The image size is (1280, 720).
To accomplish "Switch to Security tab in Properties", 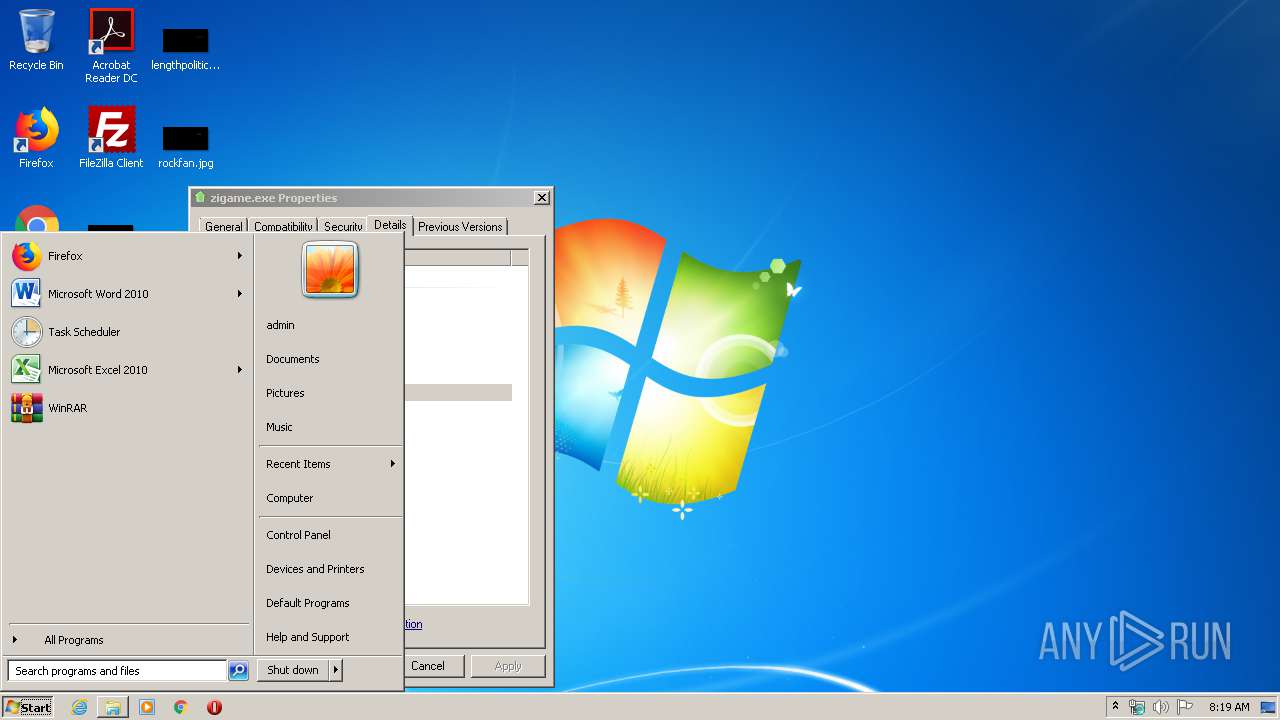I will [343, 227].
